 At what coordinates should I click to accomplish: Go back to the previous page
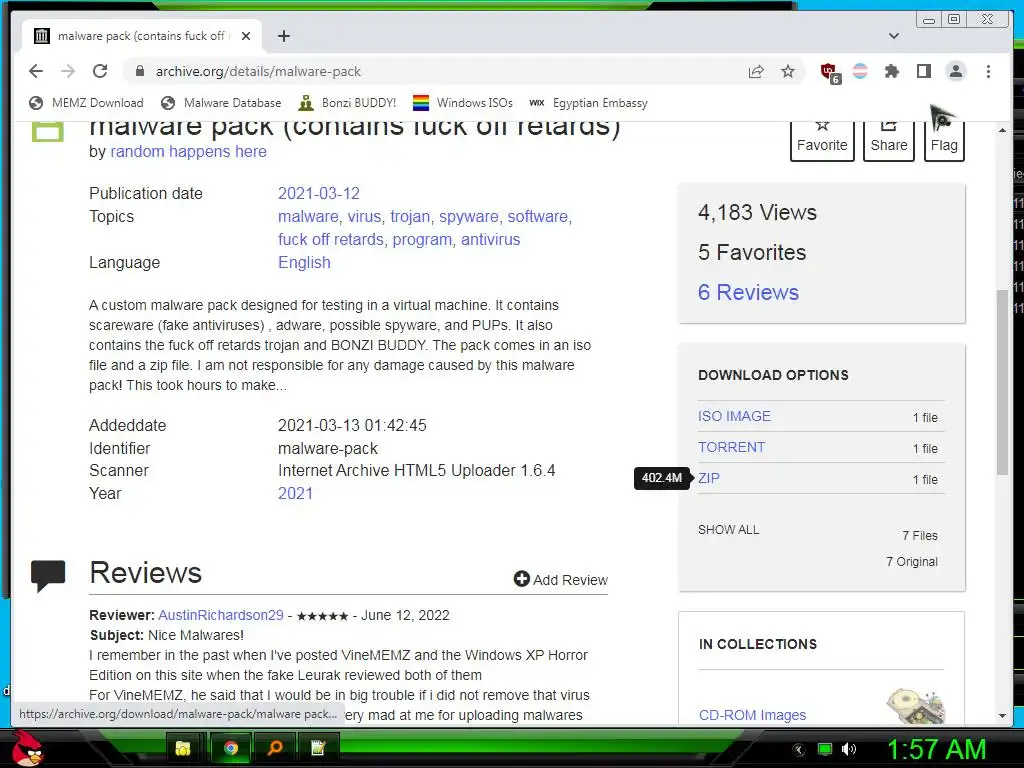36,71
